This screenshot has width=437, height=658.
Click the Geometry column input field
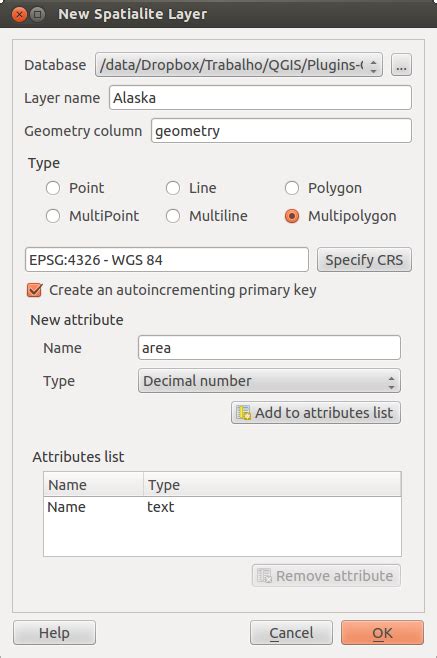pyautogui.click(x=281, y=131)
